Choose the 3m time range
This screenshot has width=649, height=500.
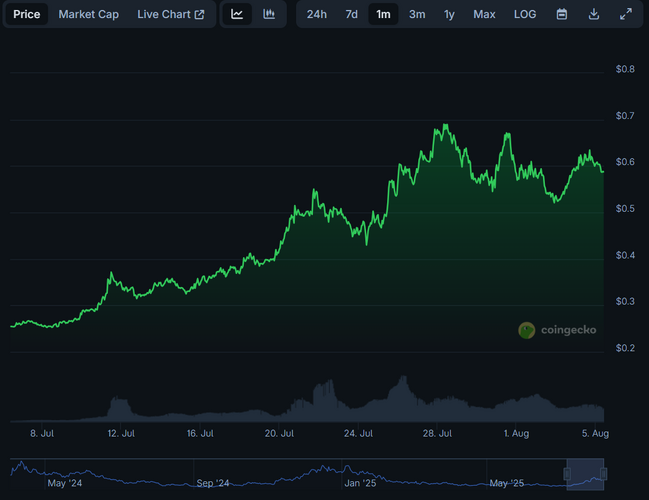click(417, 14)
